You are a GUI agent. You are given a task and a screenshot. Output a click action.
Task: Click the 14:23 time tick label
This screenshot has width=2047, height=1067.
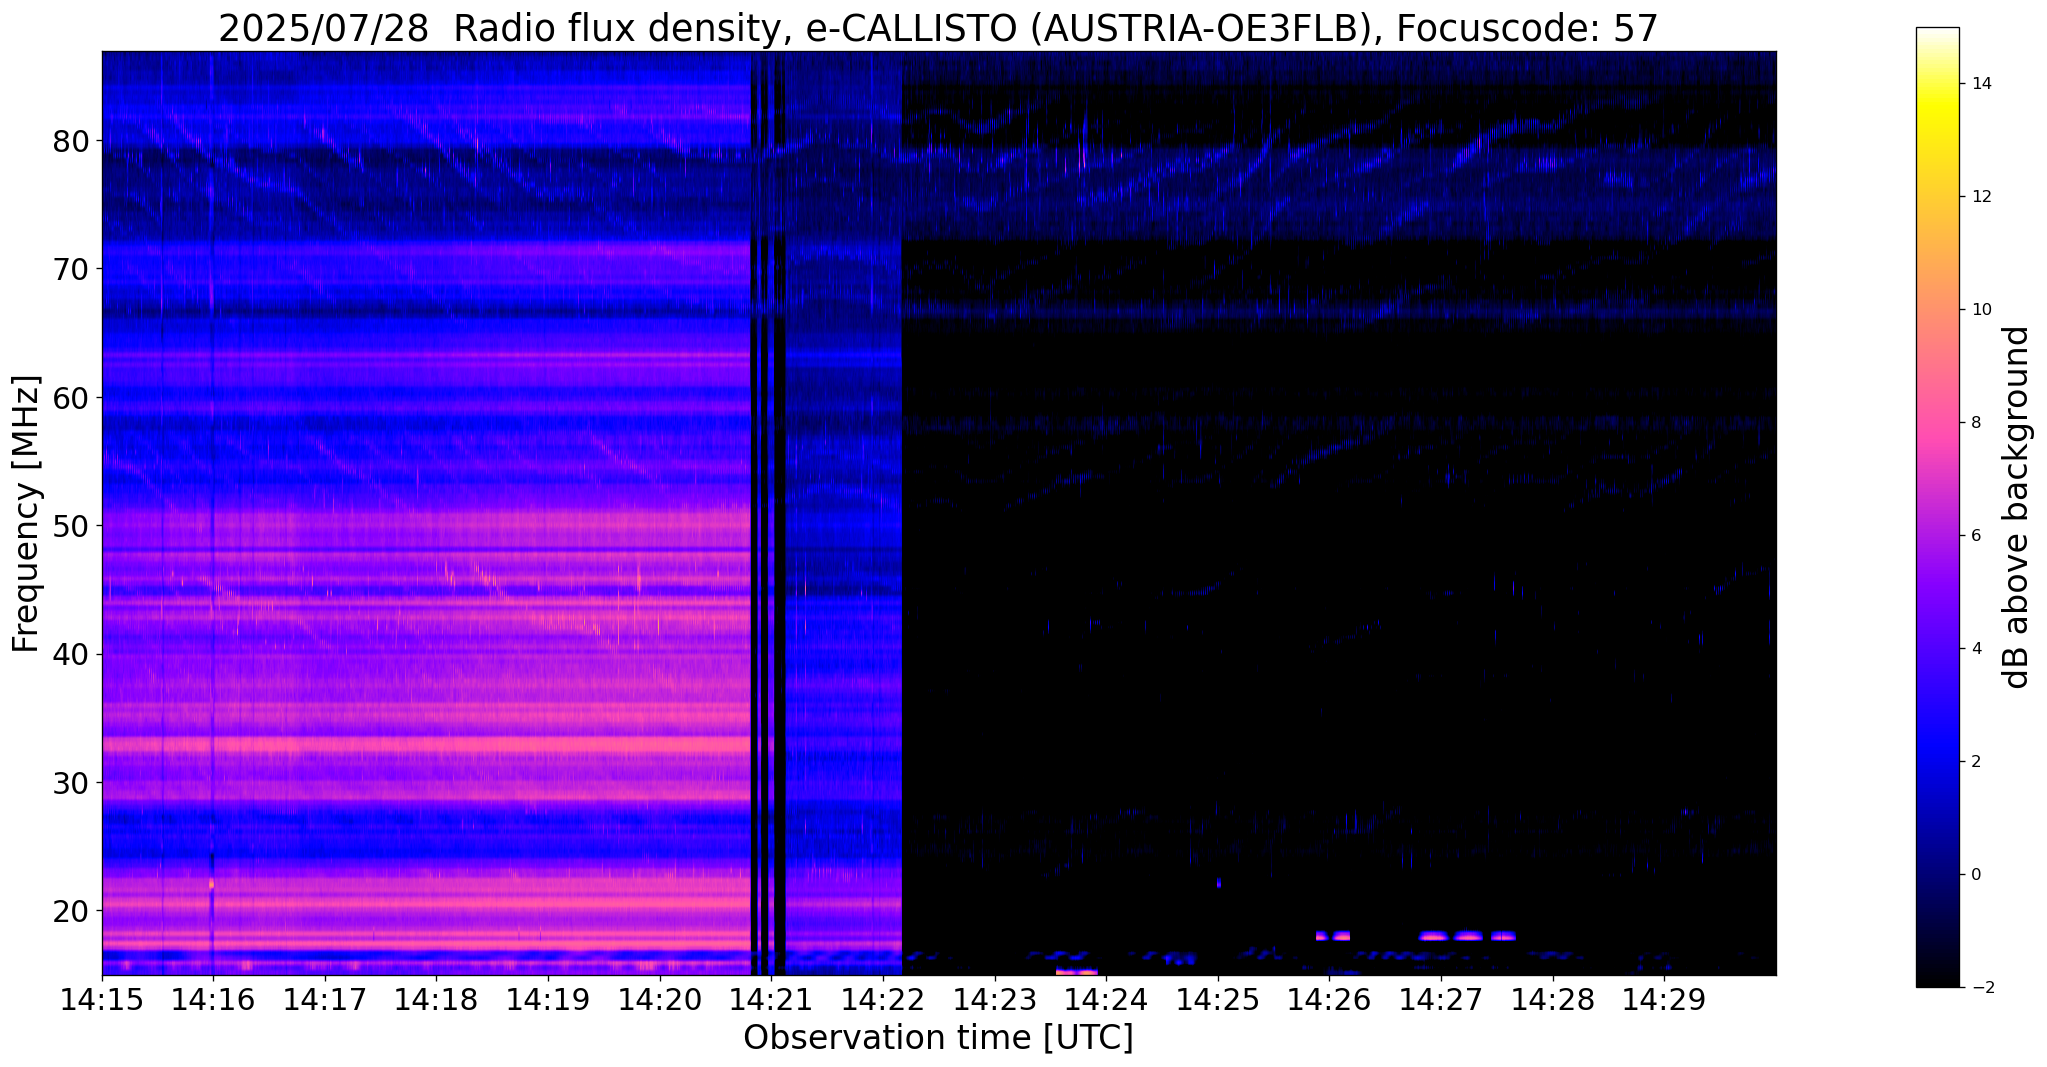click(x=995, y=999)
